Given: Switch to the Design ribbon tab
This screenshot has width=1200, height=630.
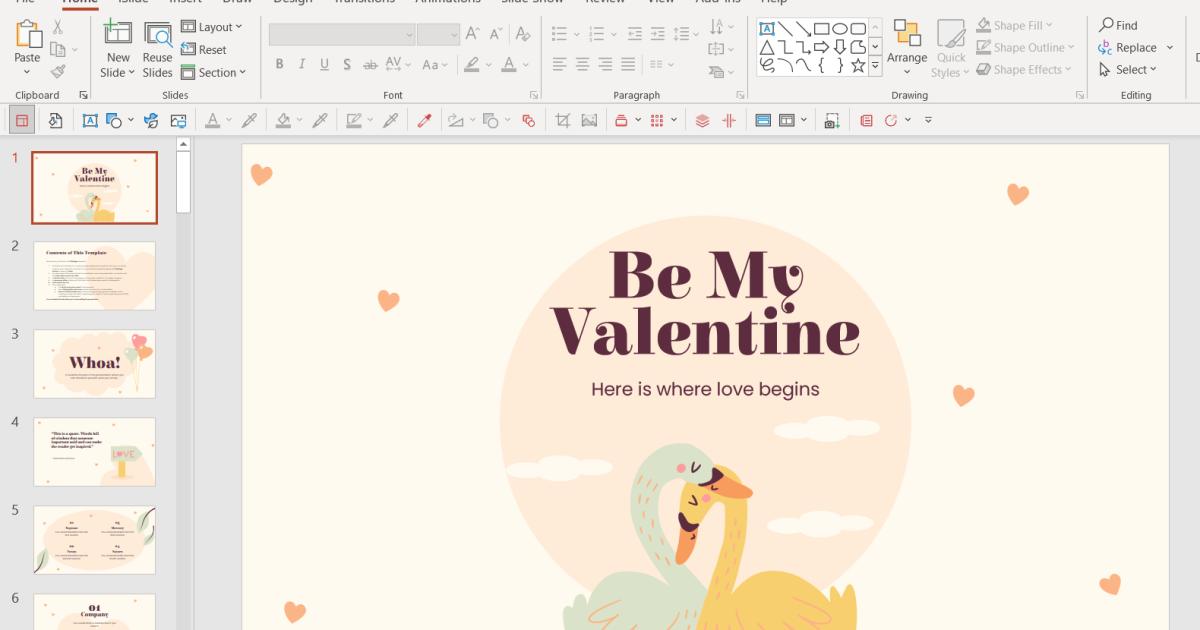Looking at the screenshot, I should (293, 3).
